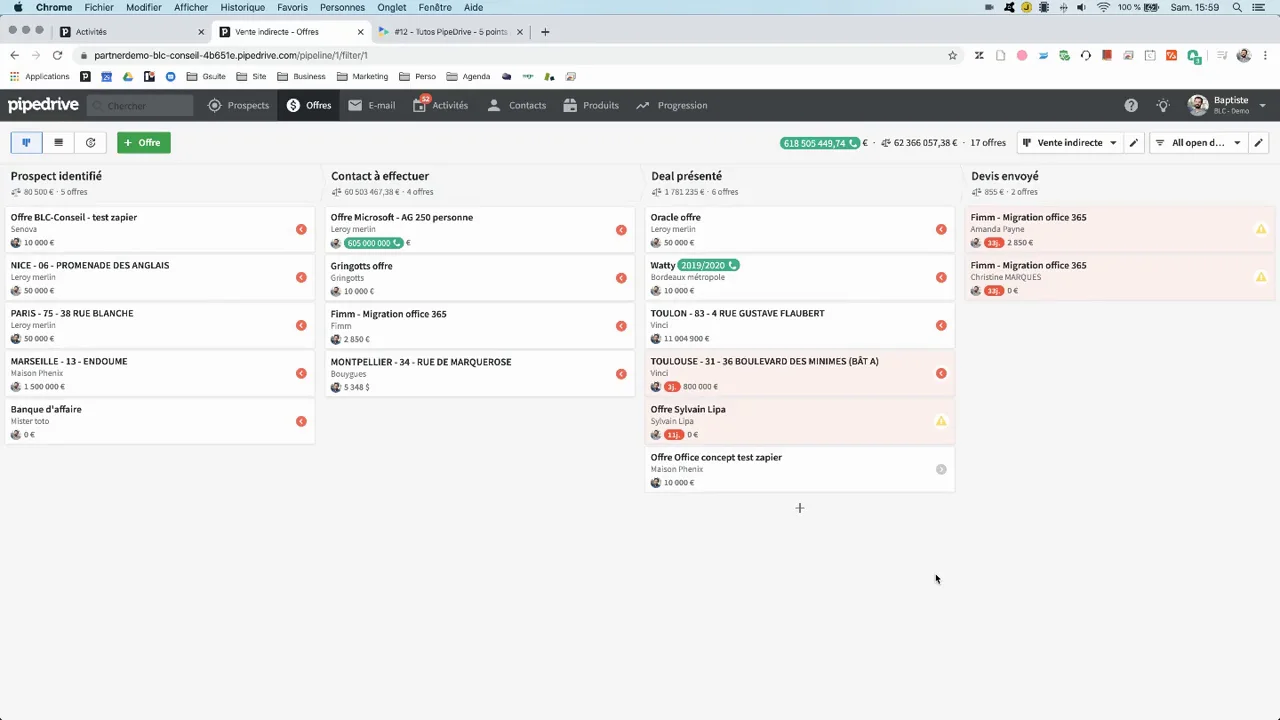Click activity icon on Fimm card in Contact à effectuer
The image size is (1280, 720).
tap(621, 326)
